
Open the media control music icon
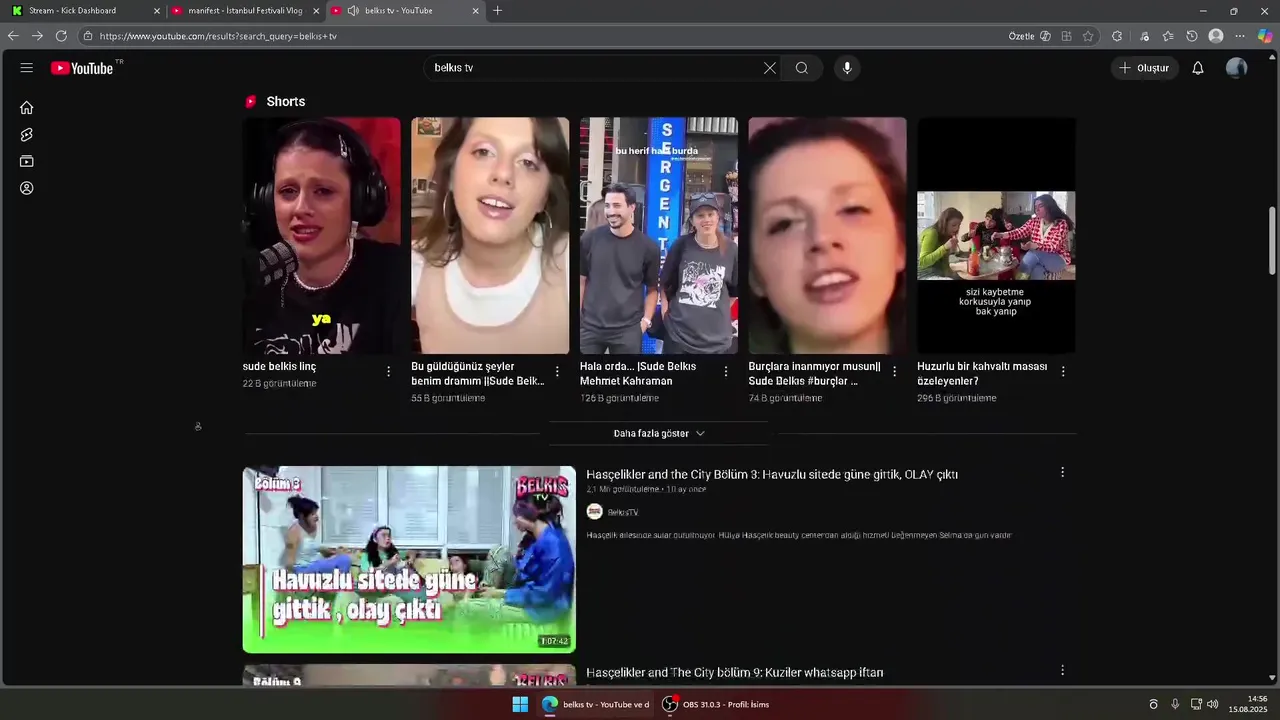click(1145, 36)
